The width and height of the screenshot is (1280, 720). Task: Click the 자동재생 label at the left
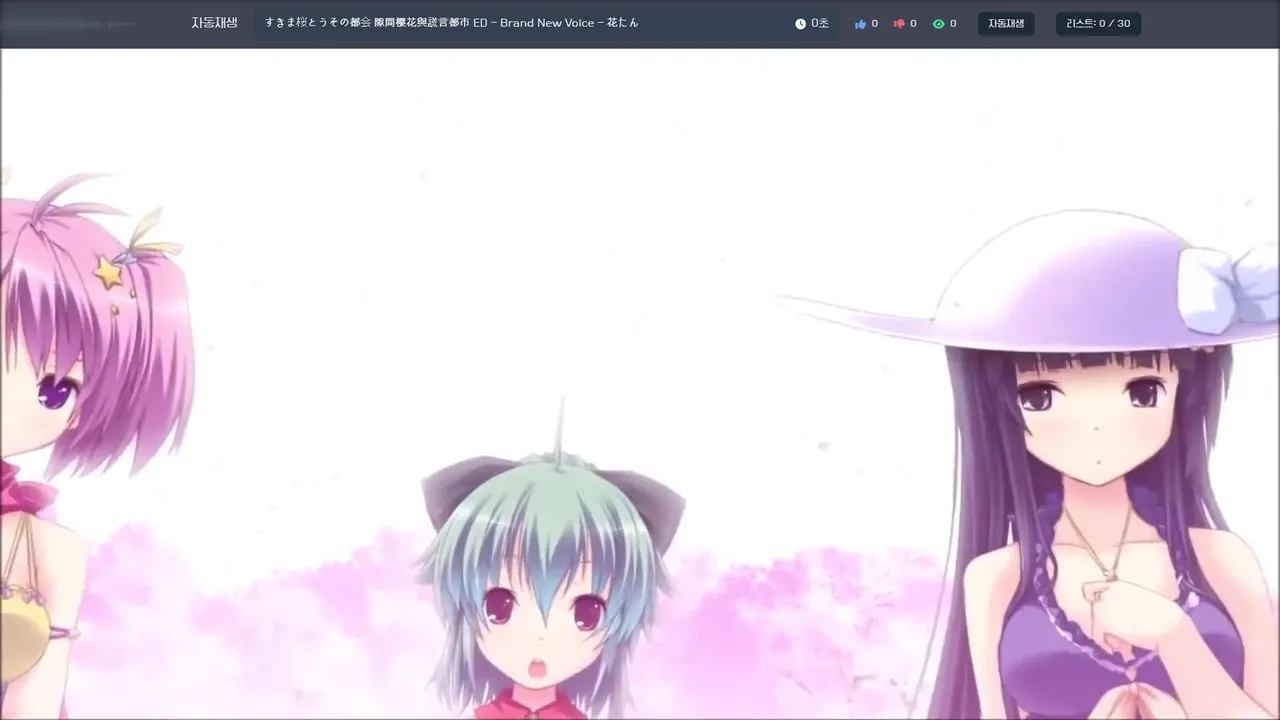click(x=214, y=23)
